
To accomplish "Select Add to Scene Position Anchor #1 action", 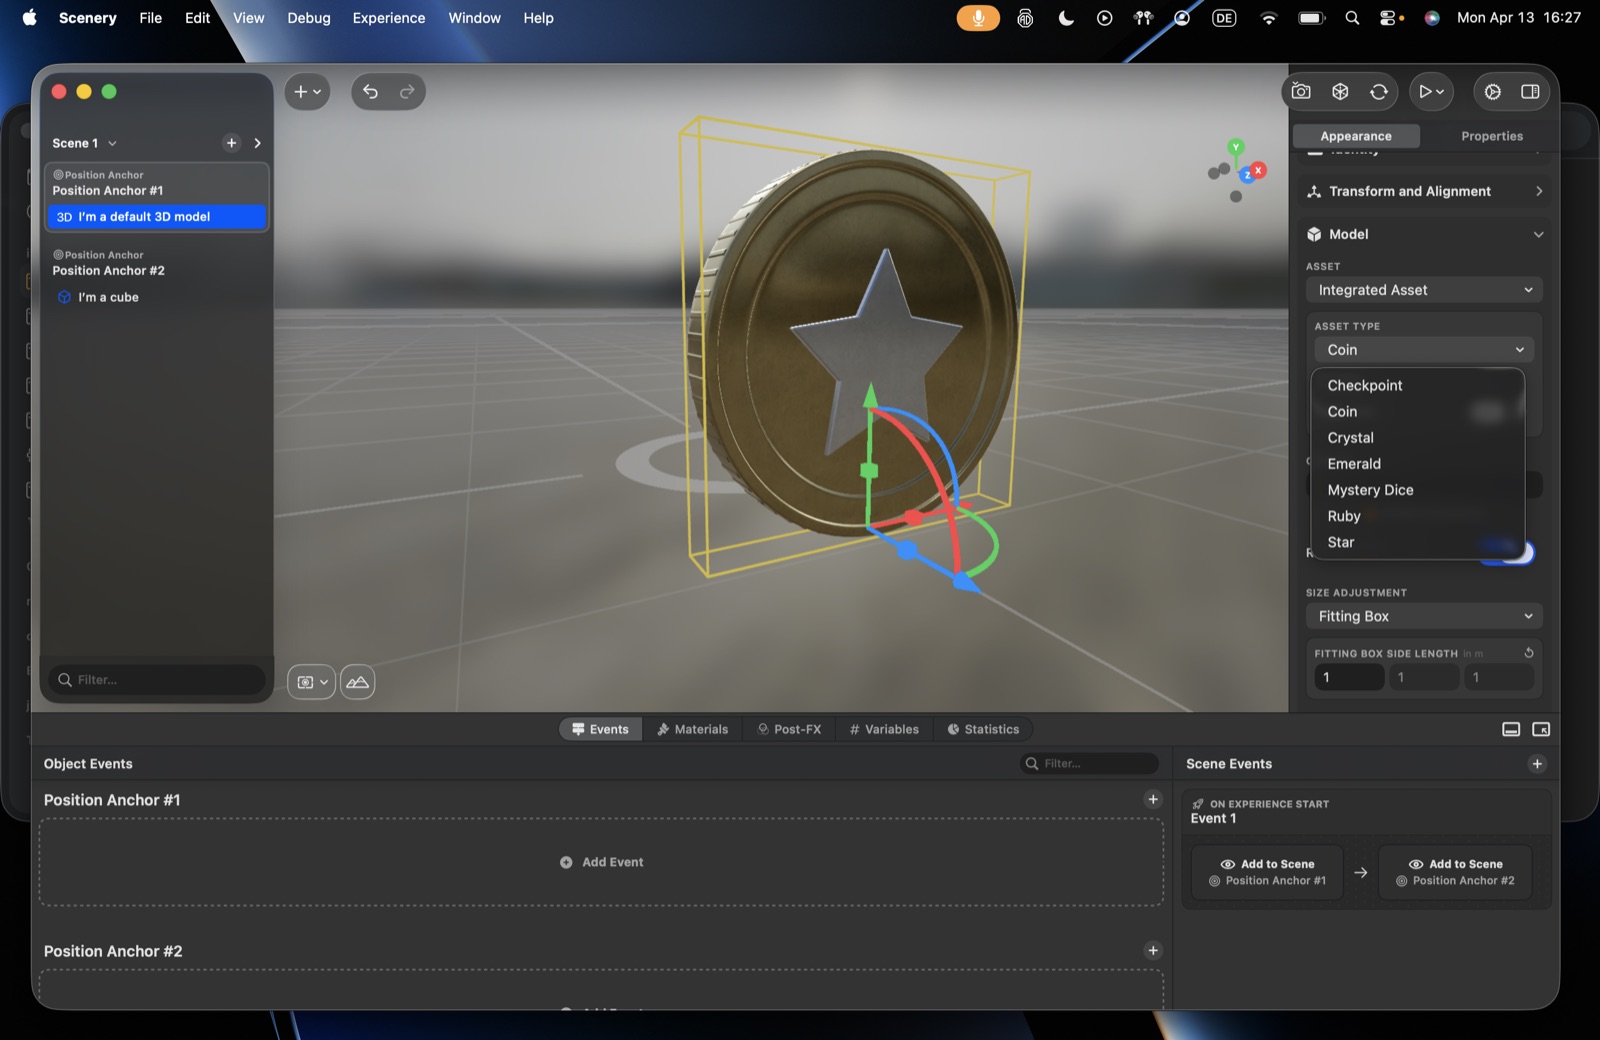I will pyautogui.click(x=1267, y=872).
